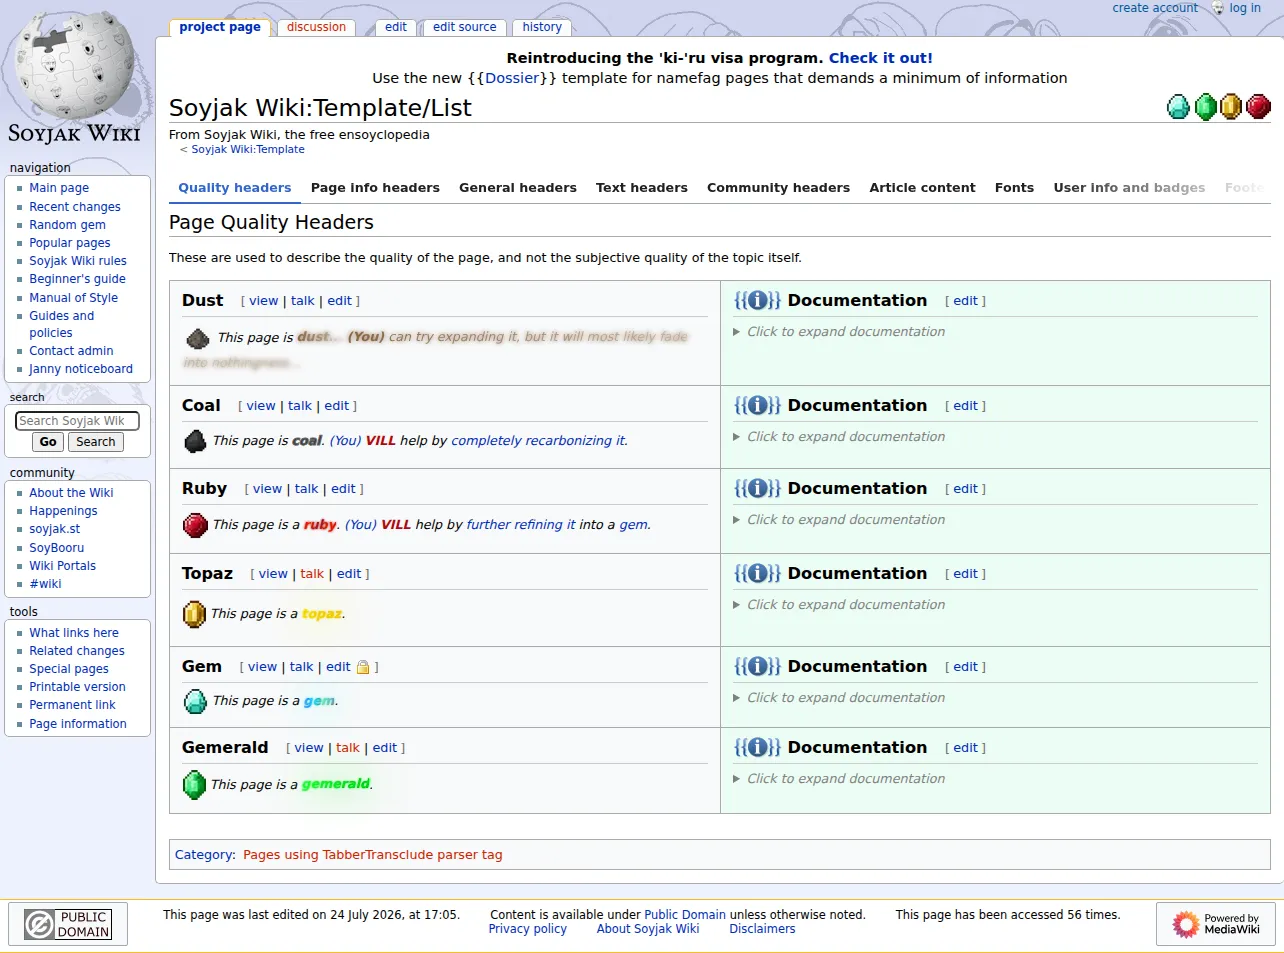Switch to General headers tab
The image size is (1284, 953).
coord(518,187)
